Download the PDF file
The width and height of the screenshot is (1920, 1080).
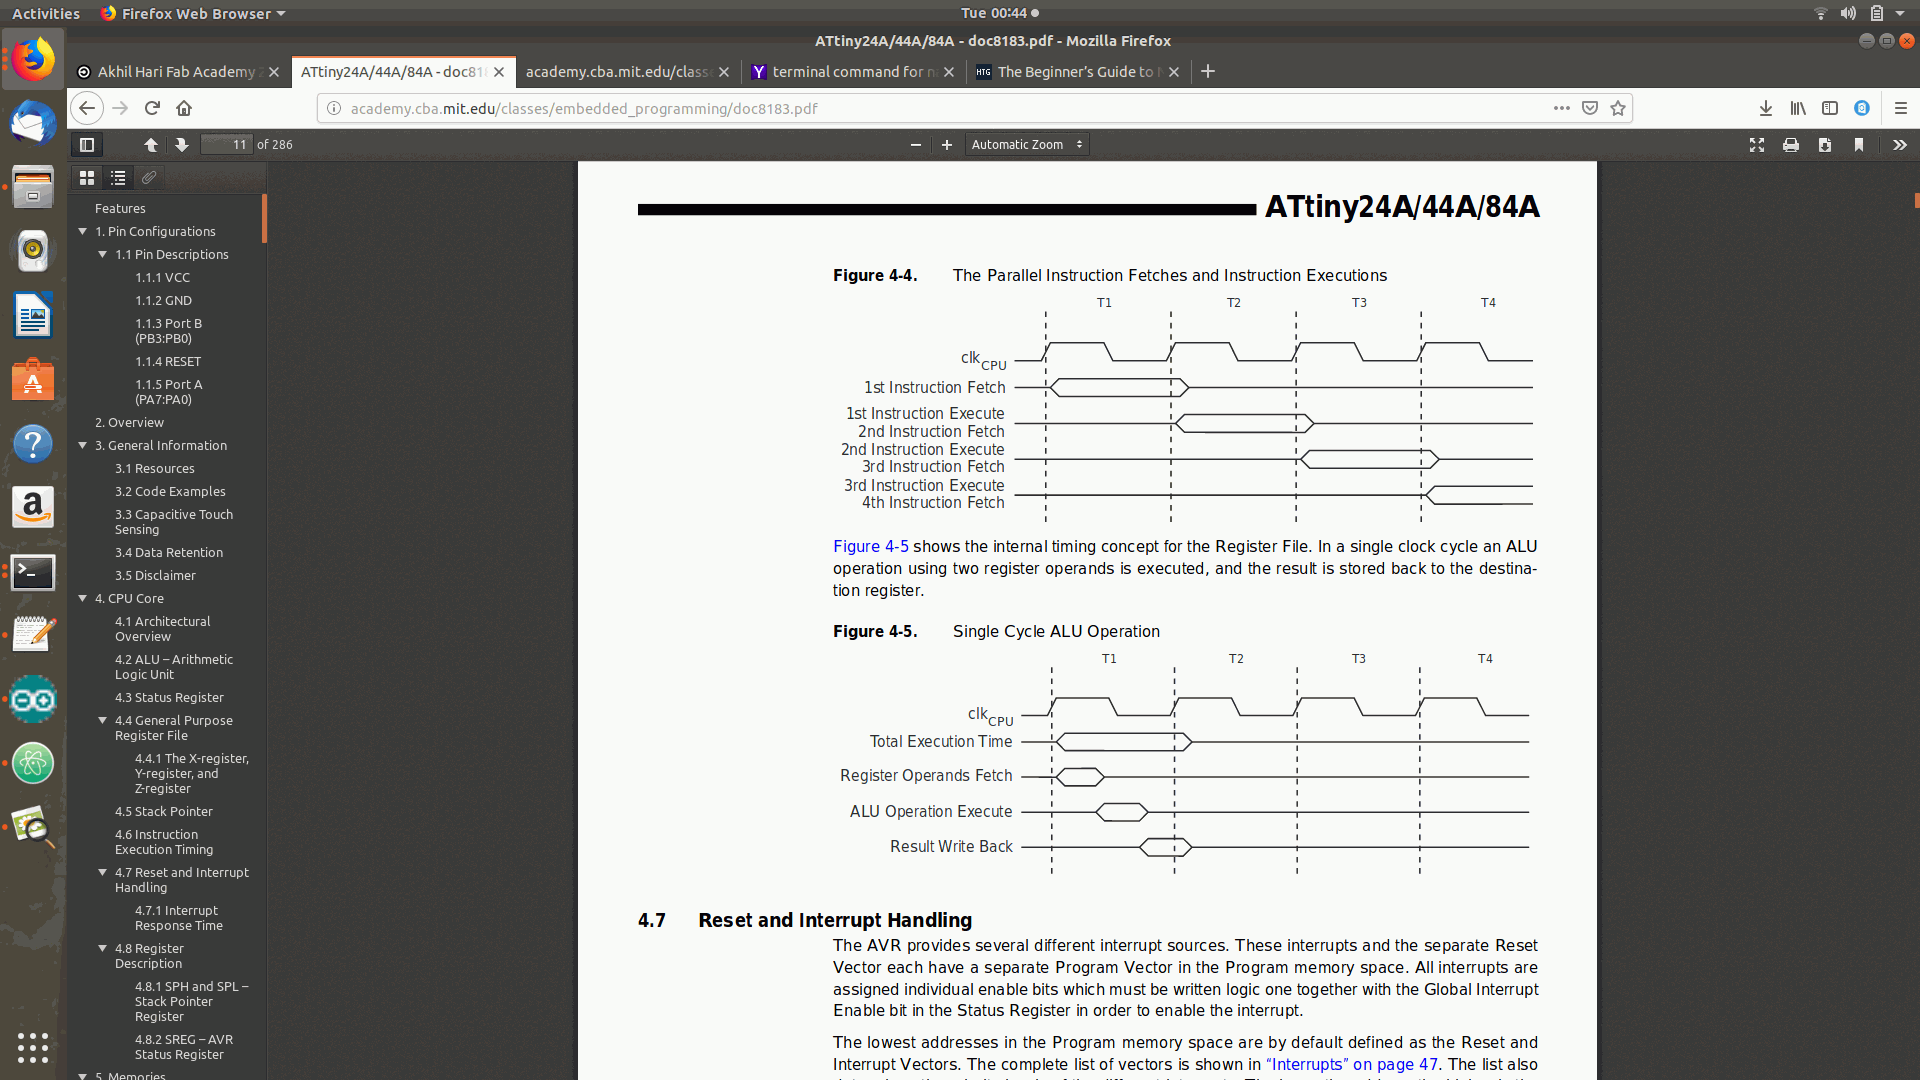[x=1825, y=145]
